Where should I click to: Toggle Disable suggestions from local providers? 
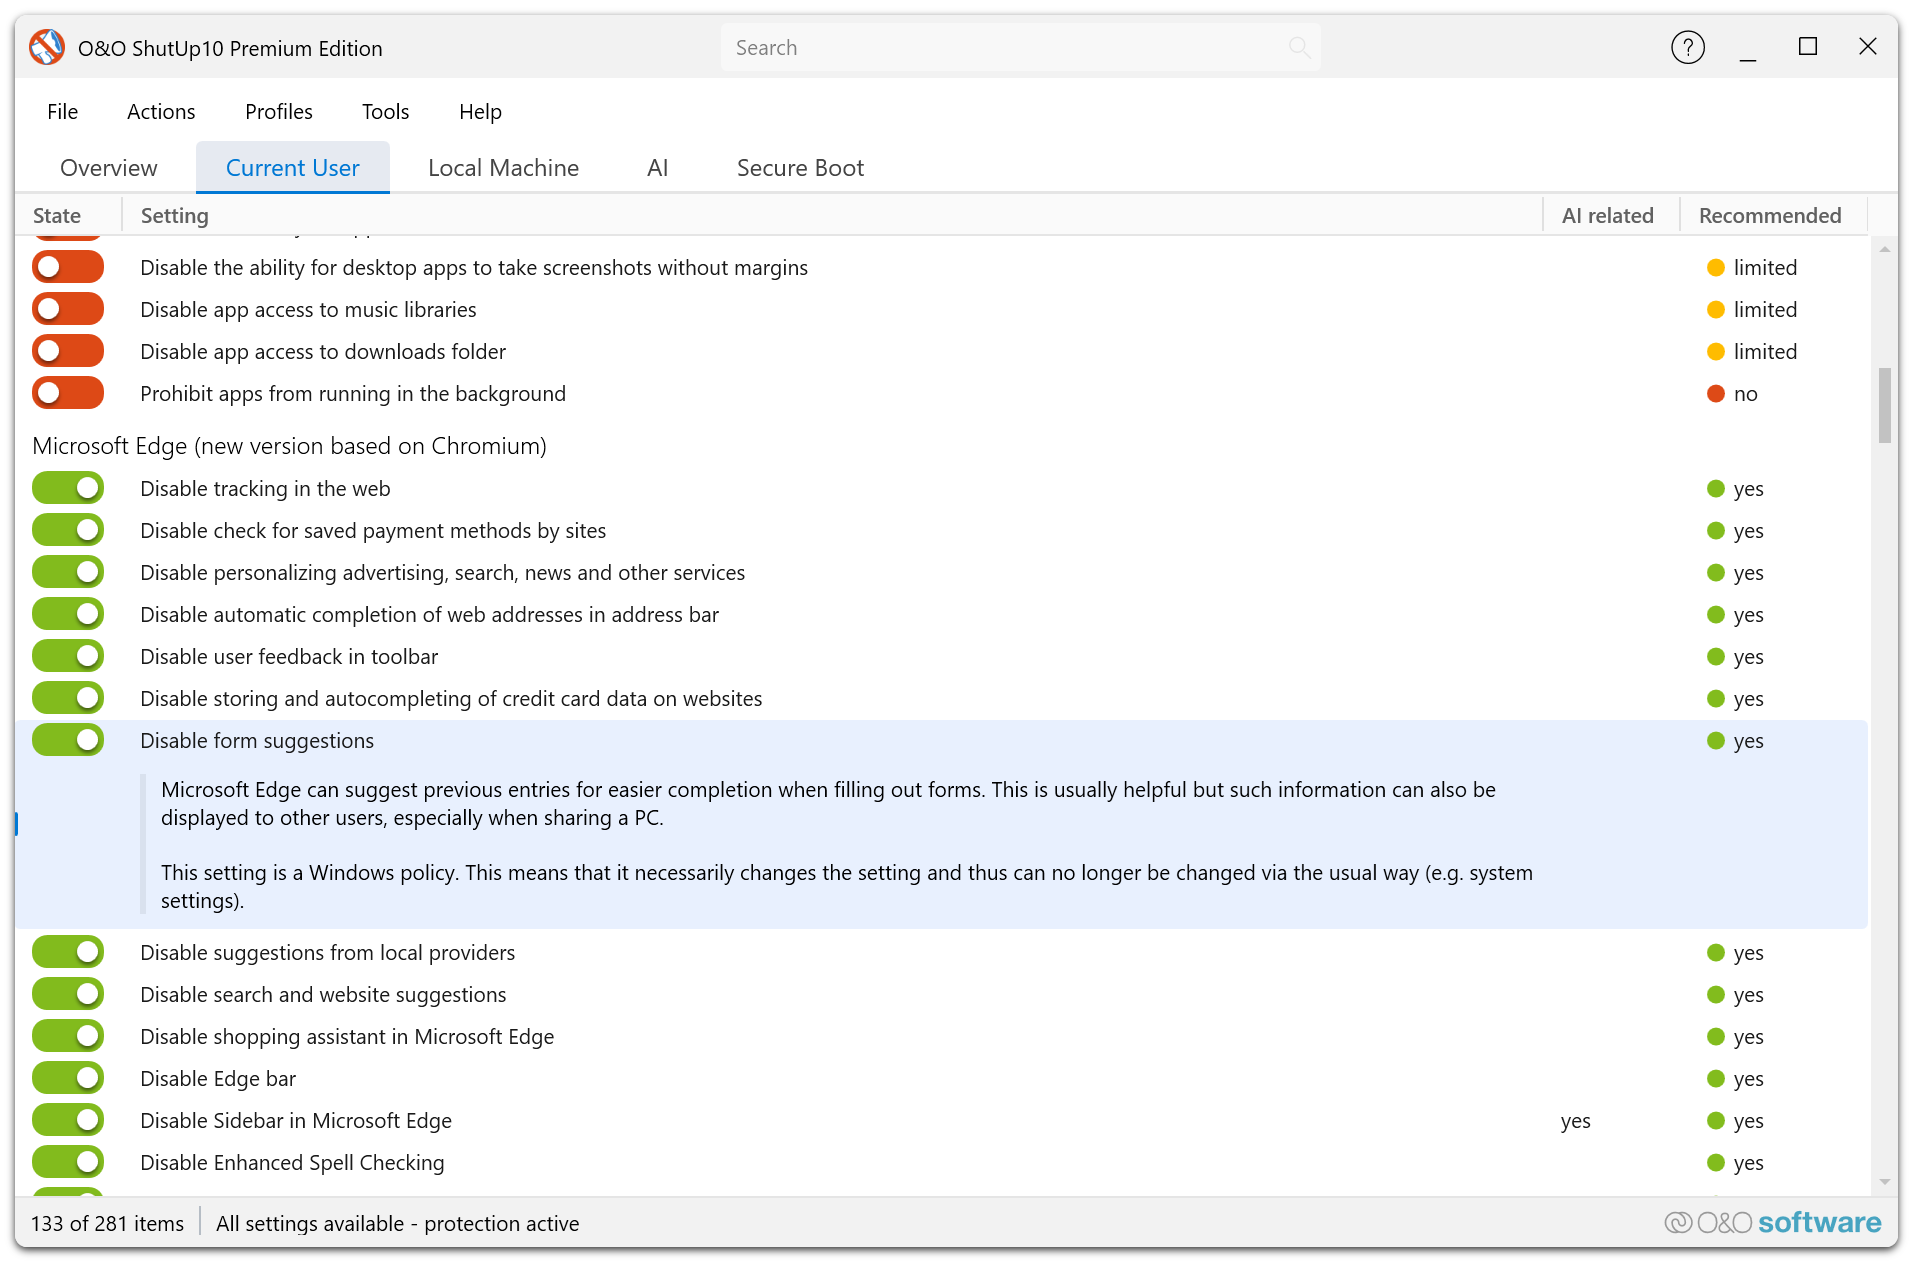pyautogui.click(x=68, y=953)
